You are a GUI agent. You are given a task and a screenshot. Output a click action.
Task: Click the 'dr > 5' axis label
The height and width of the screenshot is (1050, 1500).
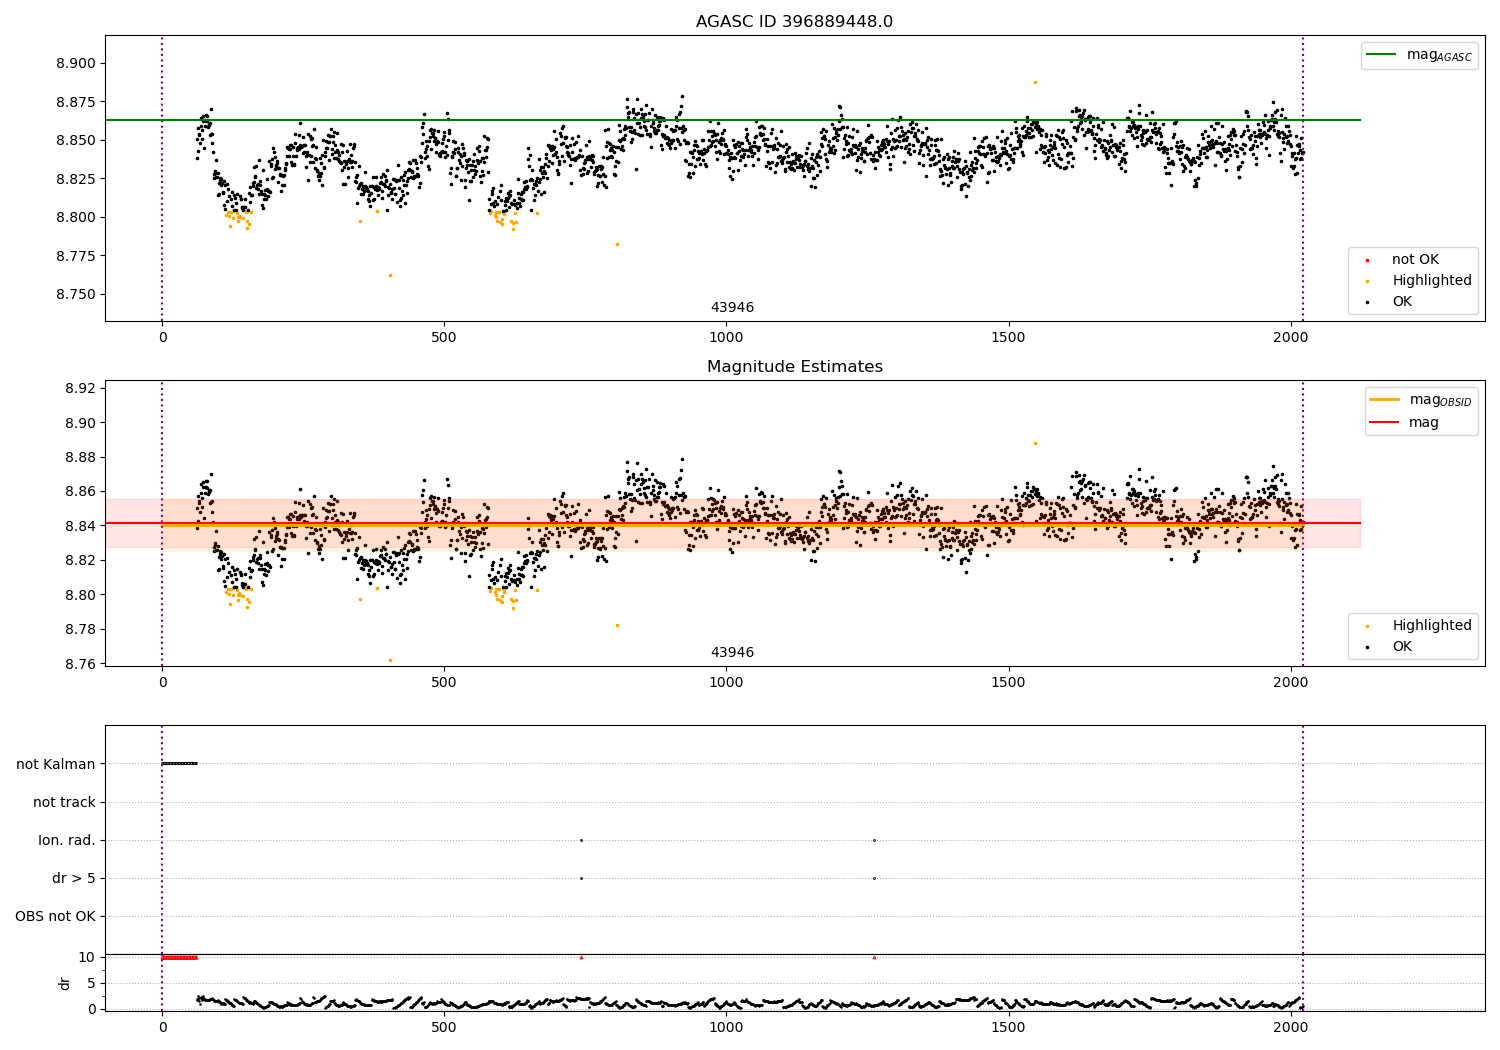pos(74,878)
